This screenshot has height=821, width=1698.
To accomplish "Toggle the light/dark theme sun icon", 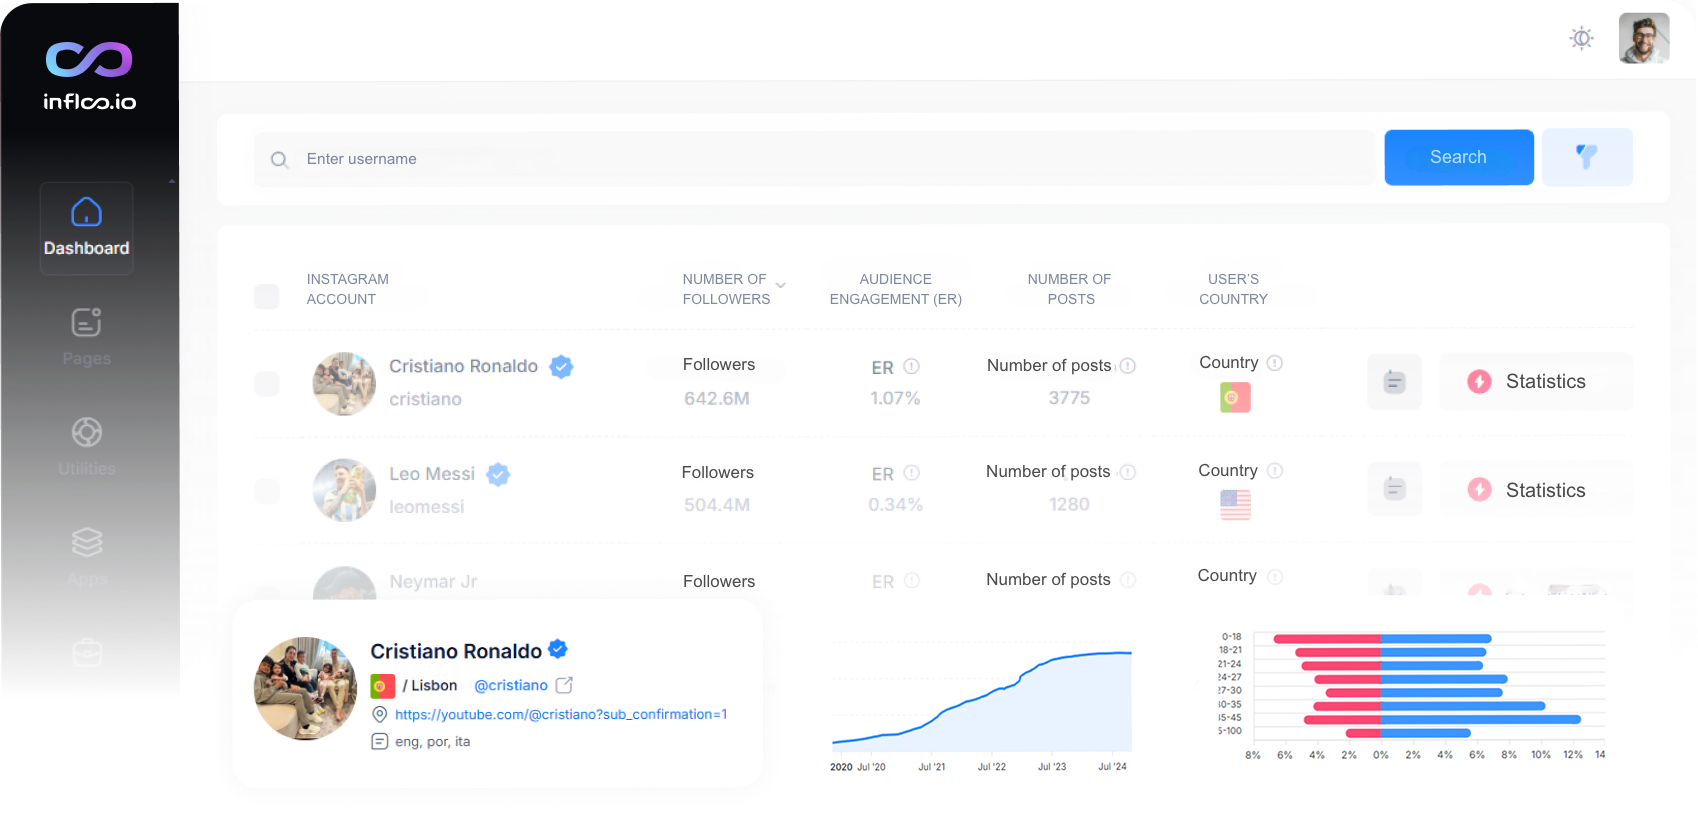I will [1581, 39].
